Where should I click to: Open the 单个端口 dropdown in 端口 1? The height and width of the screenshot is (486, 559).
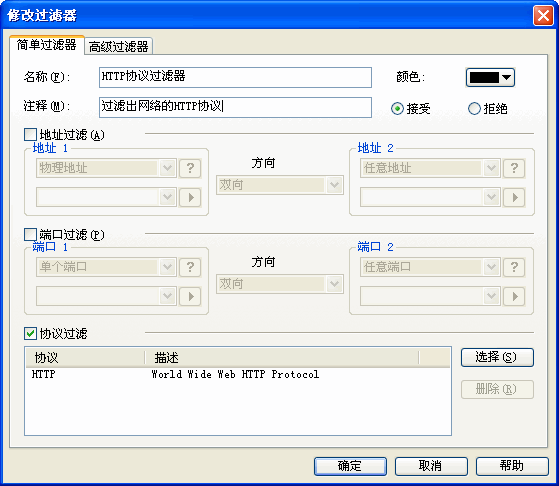[x=106, y=267]
